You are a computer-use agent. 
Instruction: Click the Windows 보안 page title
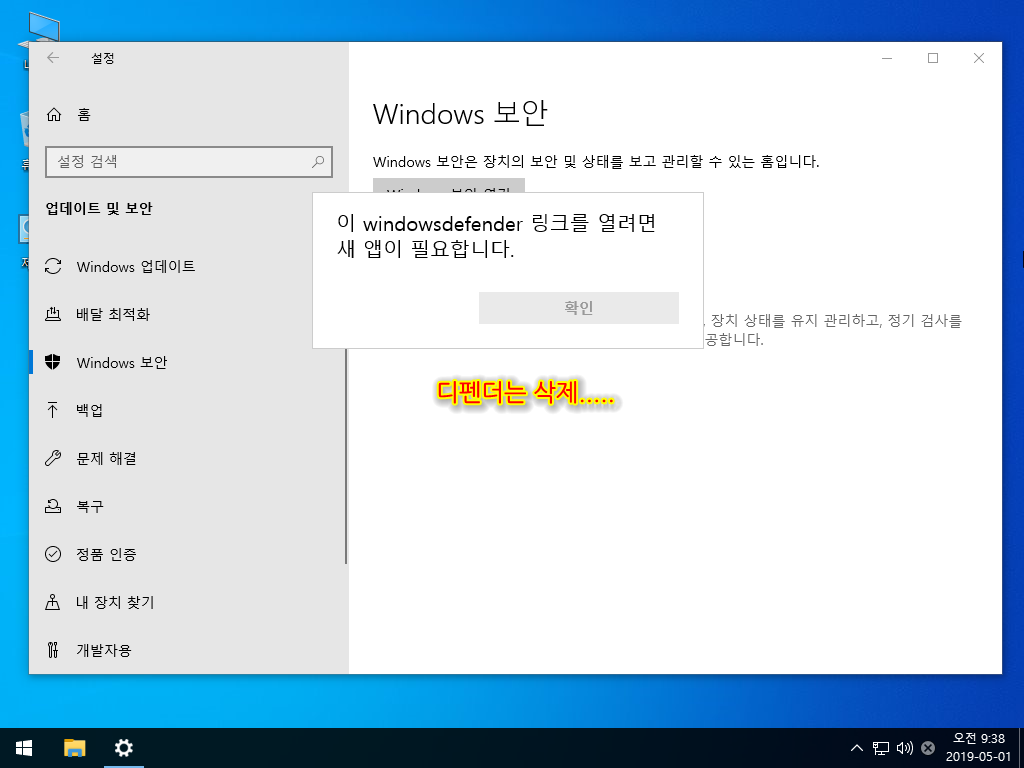(460, 114)
